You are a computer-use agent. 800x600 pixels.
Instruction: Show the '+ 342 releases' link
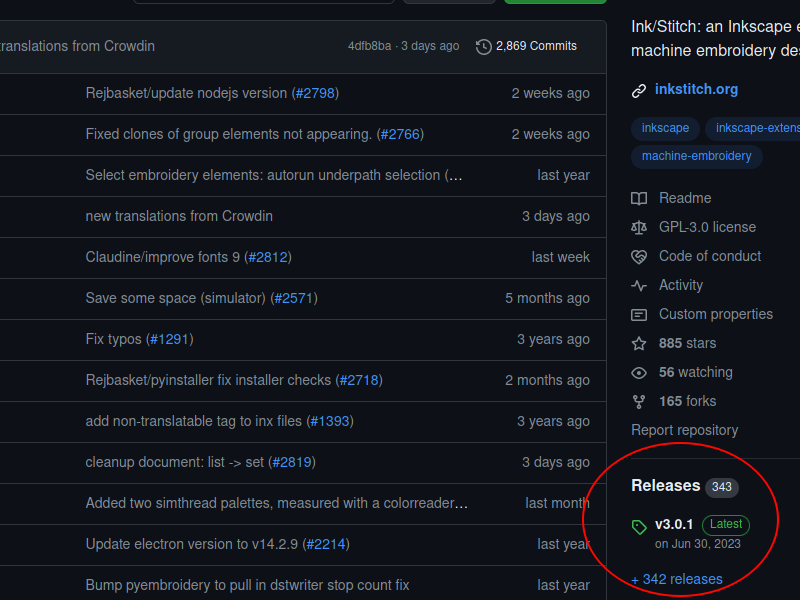(x=677, y=580)
